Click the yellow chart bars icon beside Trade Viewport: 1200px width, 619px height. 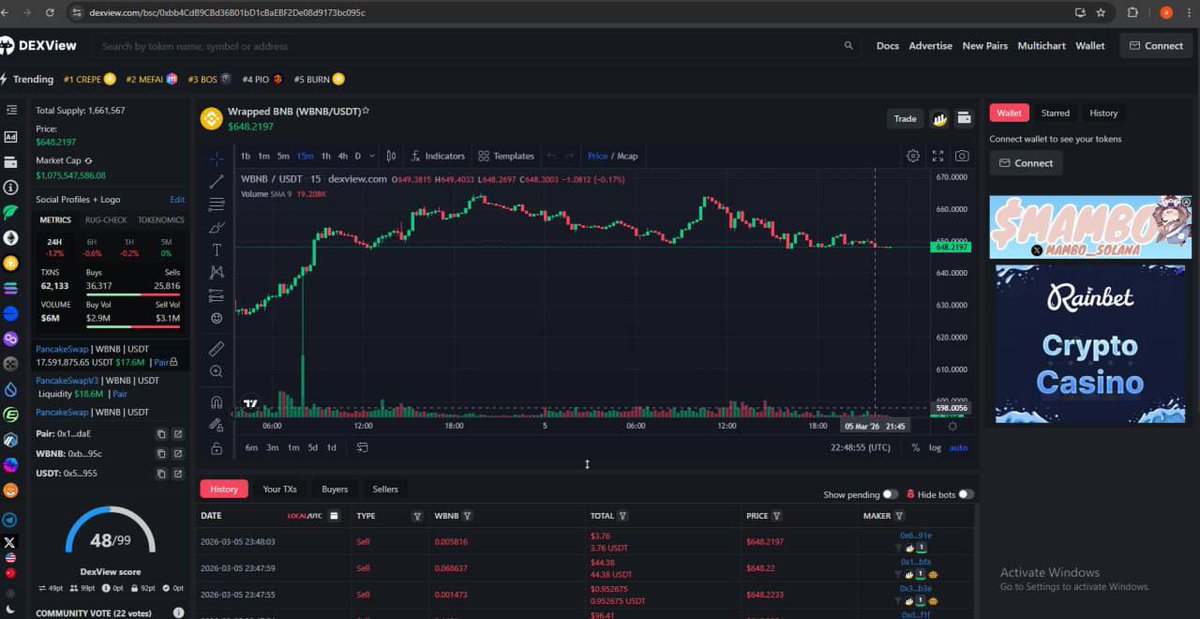[x=940, y=118]
